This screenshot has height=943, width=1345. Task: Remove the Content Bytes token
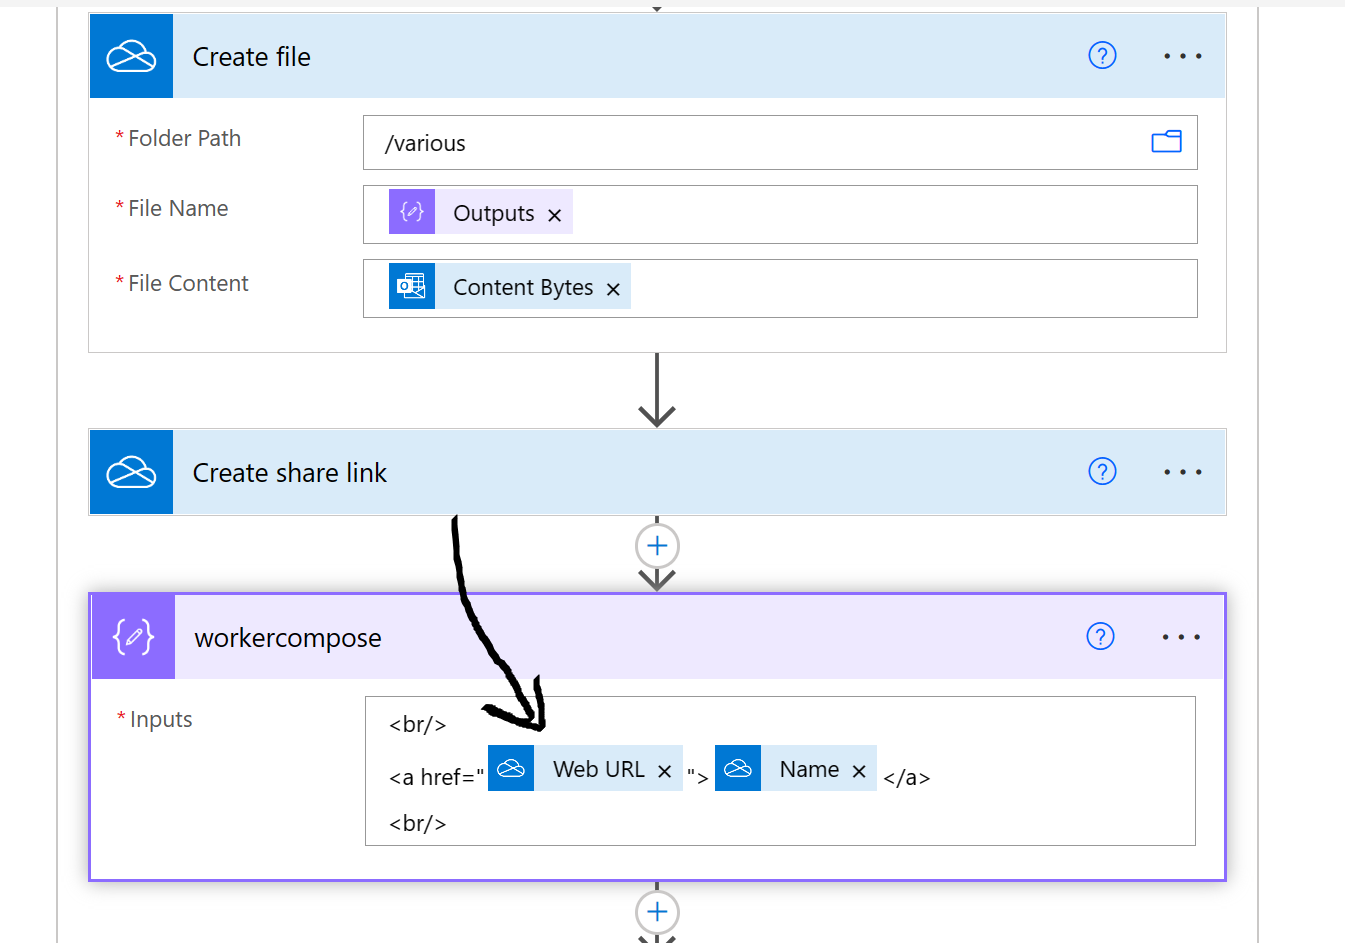[613, 289]
